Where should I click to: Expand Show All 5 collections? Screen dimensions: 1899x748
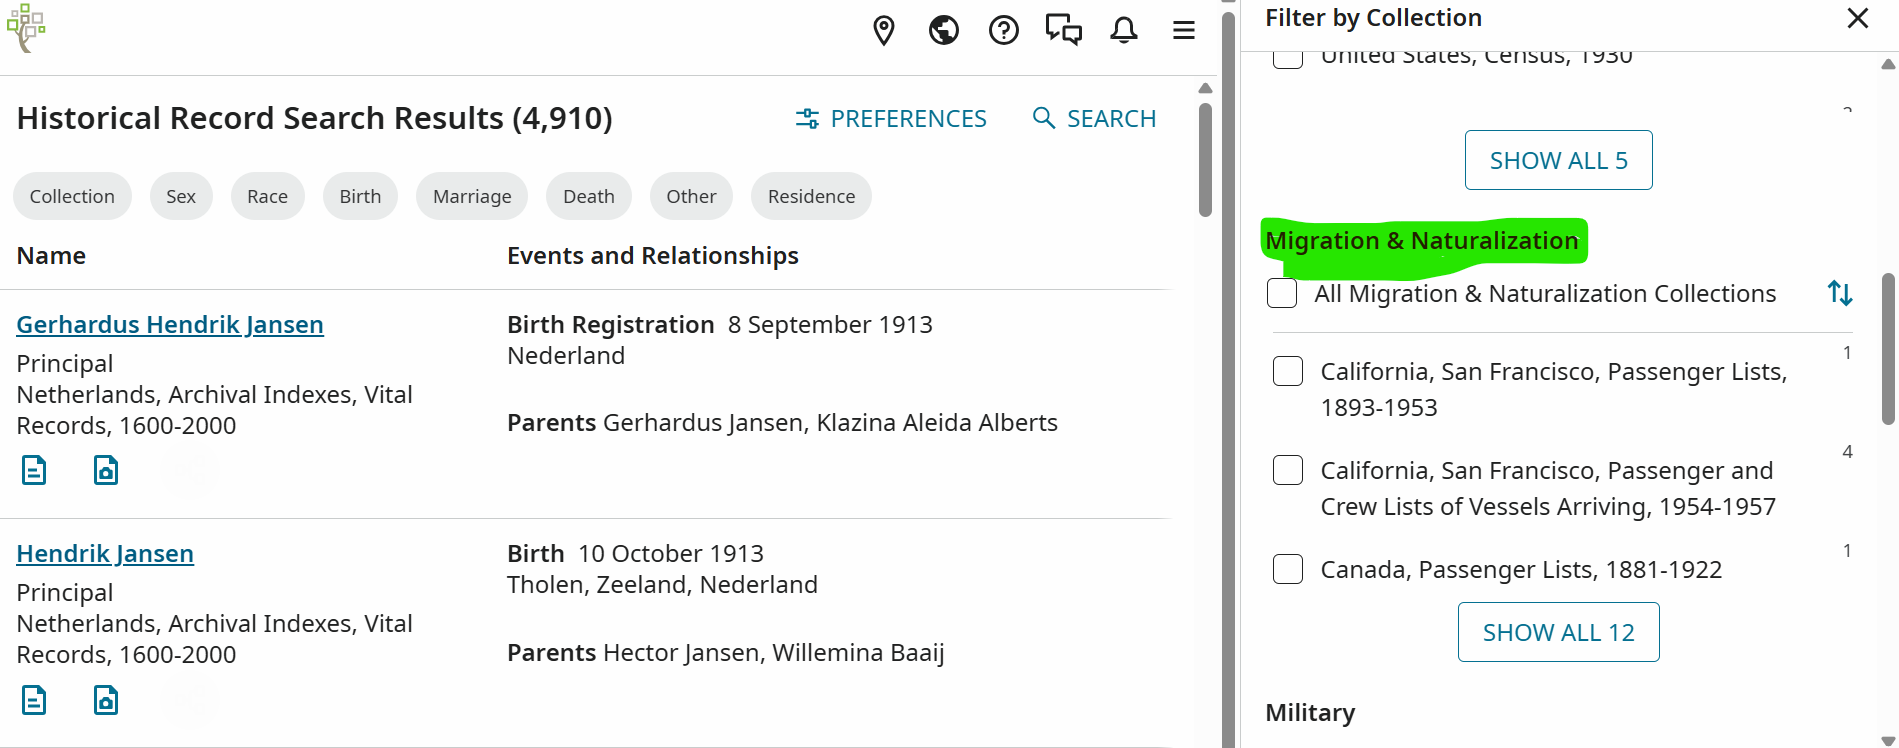coord(1558,160)
